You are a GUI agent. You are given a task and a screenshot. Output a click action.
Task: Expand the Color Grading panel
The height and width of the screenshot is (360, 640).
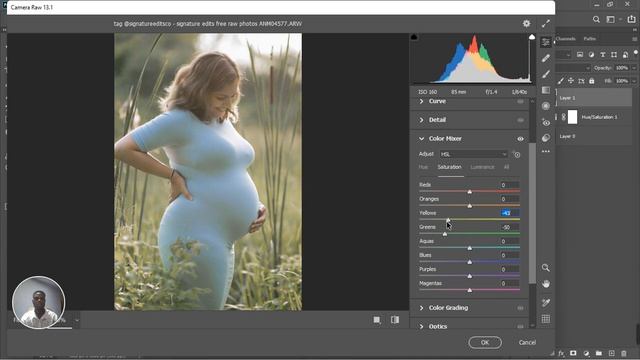(x=421, y=308)
